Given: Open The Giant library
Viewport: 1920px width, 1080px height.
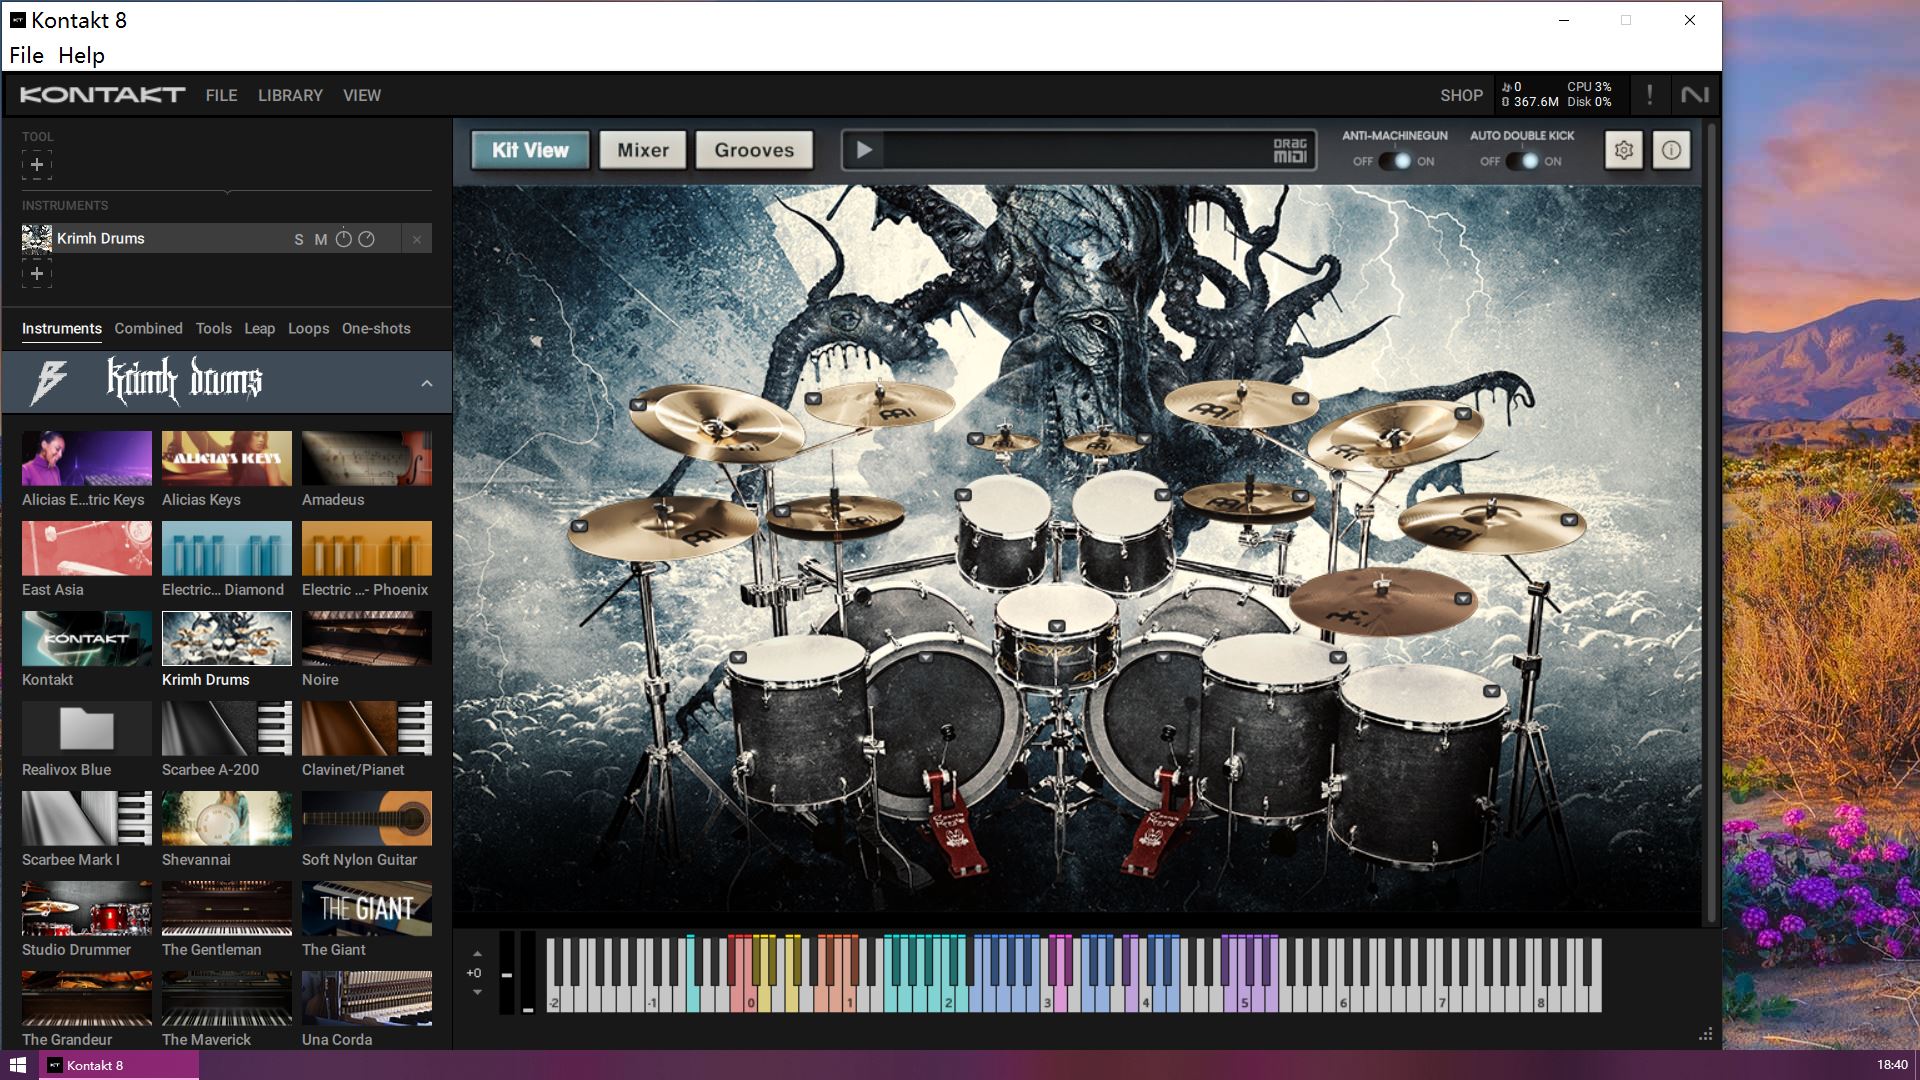Looking at the screenshot, I should (367, 908).
